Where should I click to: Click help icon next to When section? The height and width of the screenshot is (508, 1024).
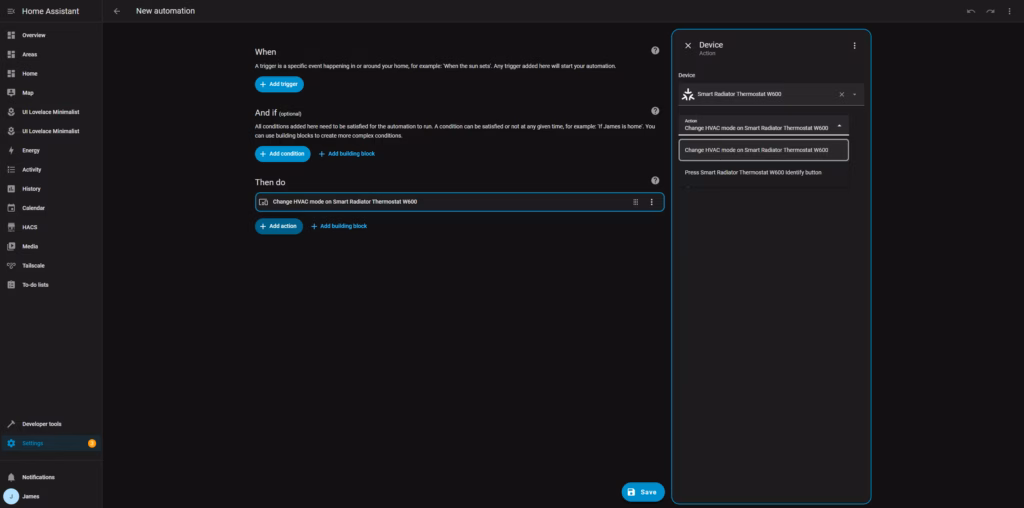click(655, 50)
